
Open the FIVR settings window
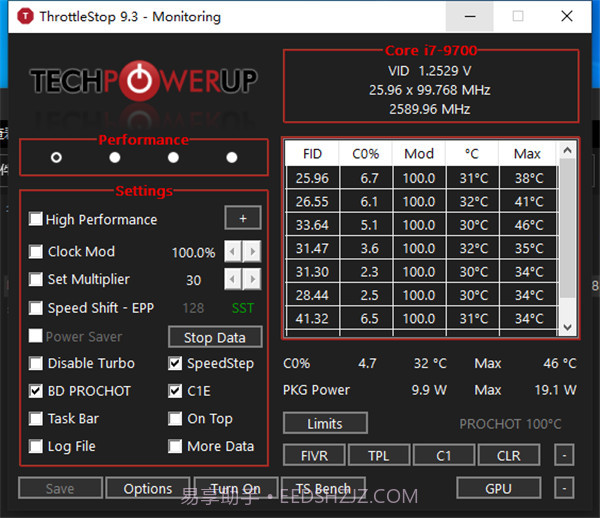point(314,455)
